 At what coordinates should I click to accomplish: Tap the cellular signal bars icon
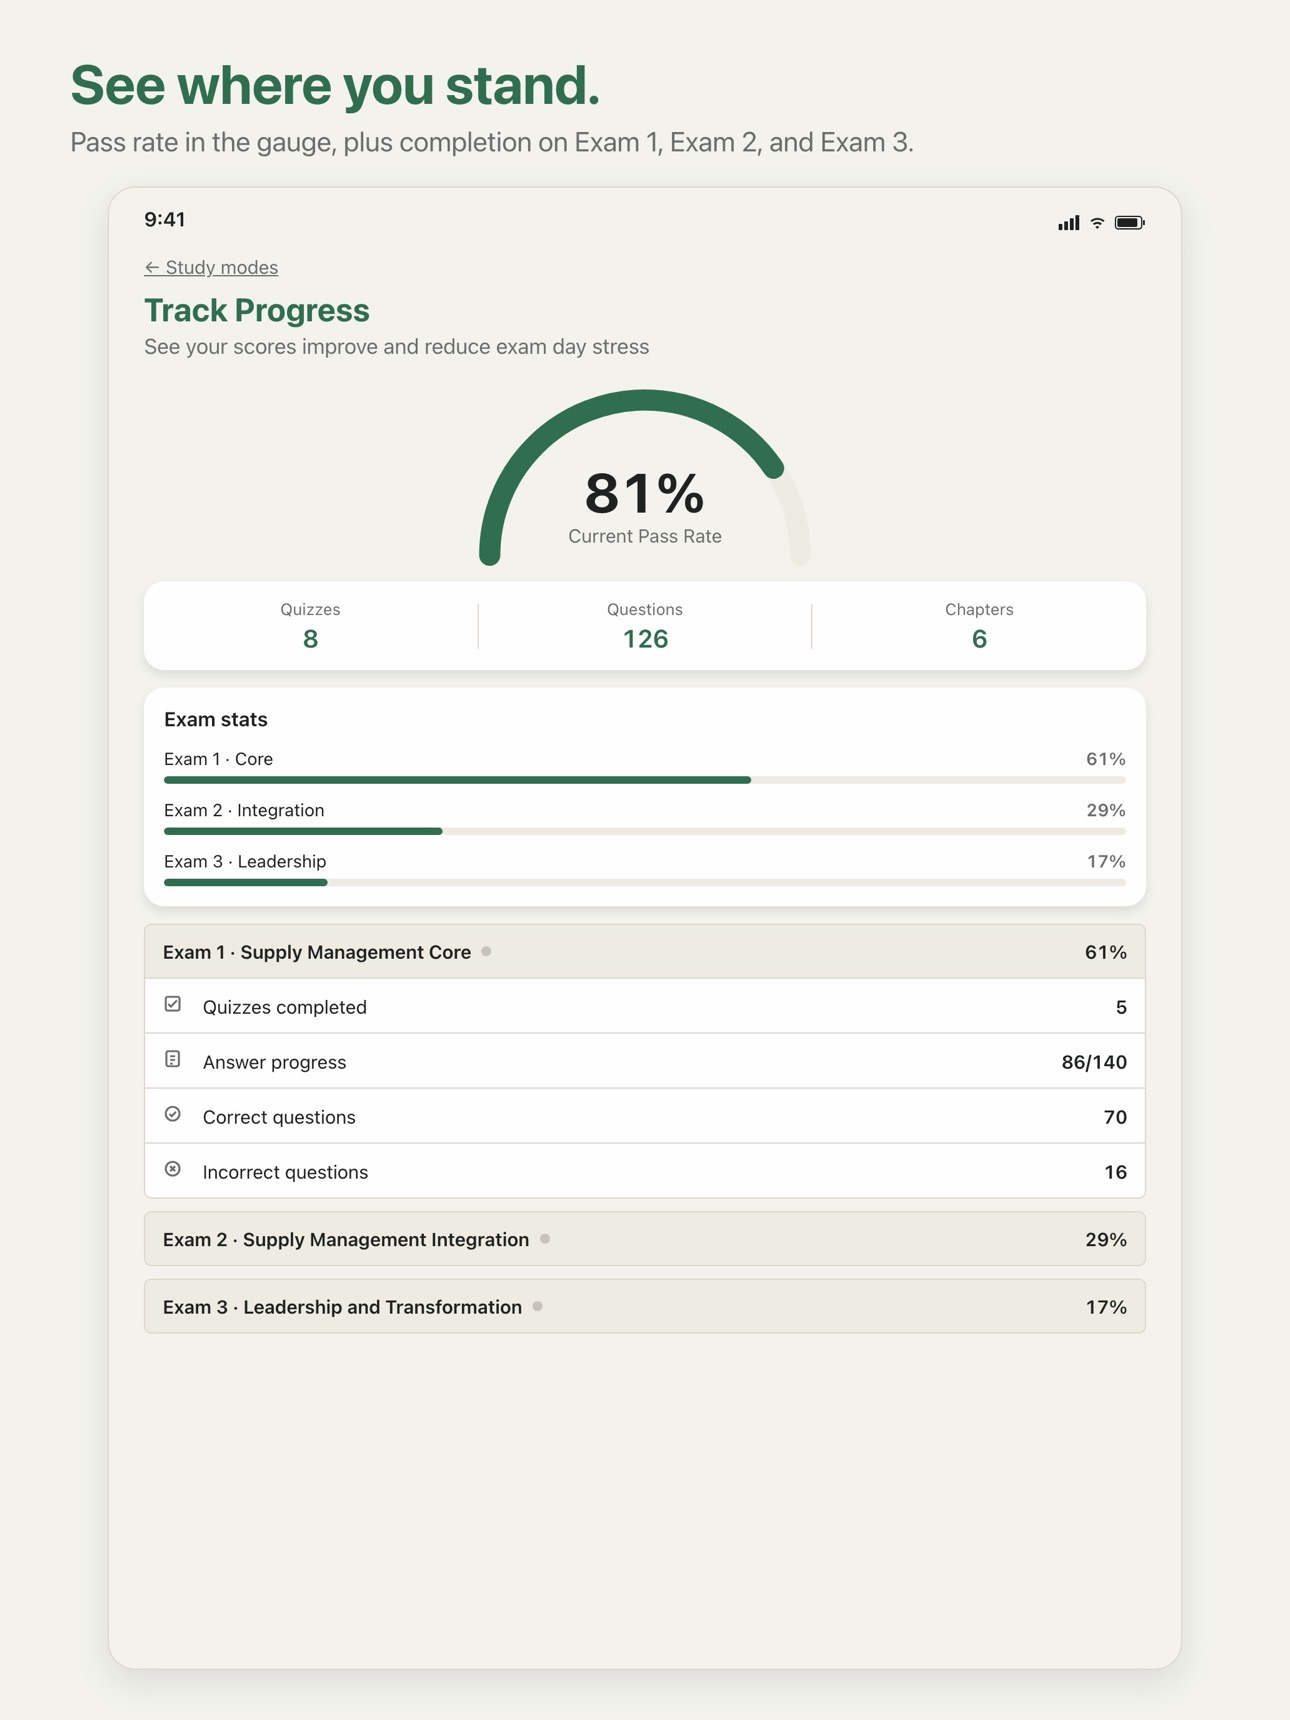coord(1068,222)
